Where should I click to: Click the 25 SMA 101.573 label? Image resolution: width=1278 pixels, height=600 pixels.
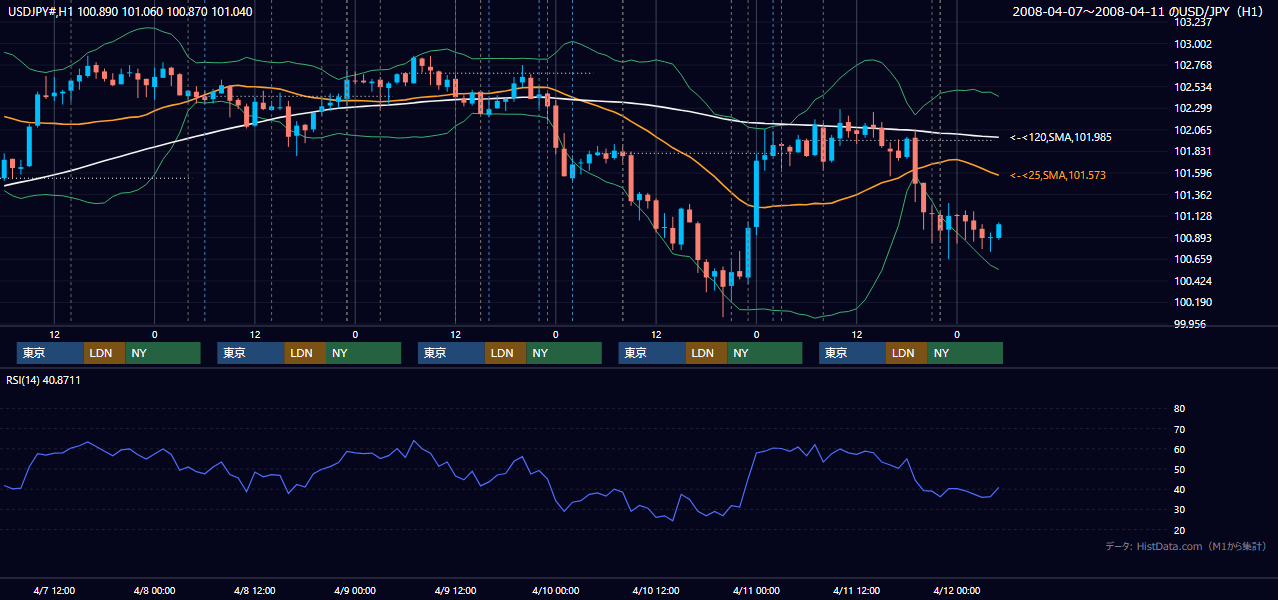coord(1058,175)
